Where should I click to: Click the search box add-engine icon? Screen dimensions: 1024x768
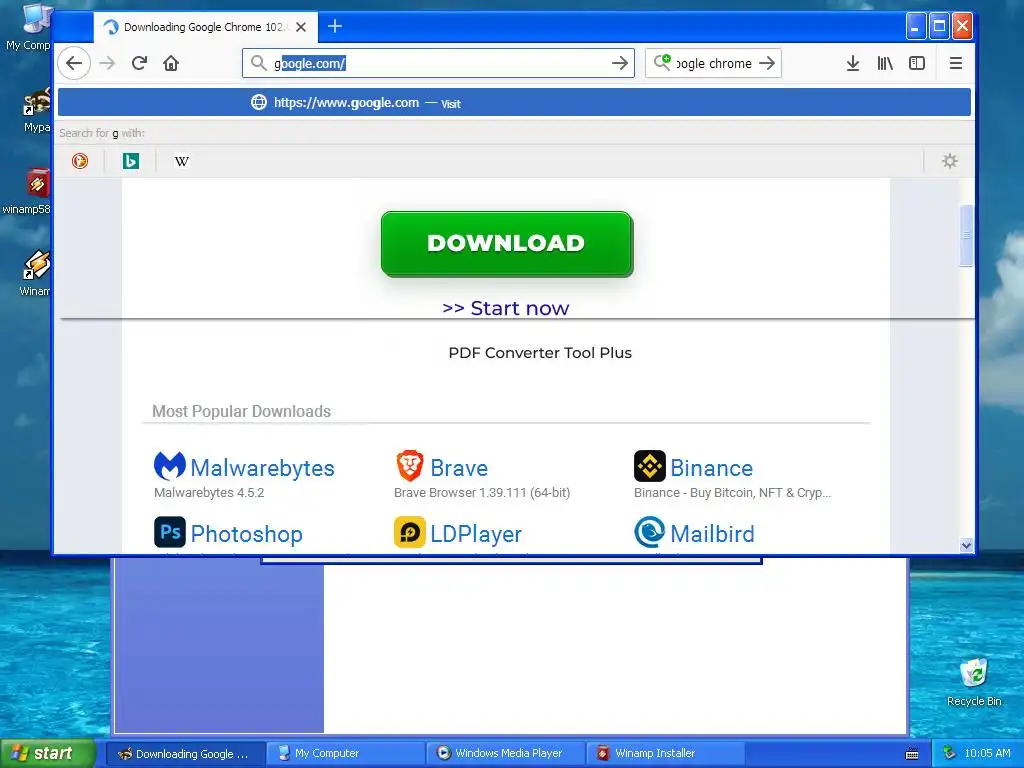click(662, 62)
